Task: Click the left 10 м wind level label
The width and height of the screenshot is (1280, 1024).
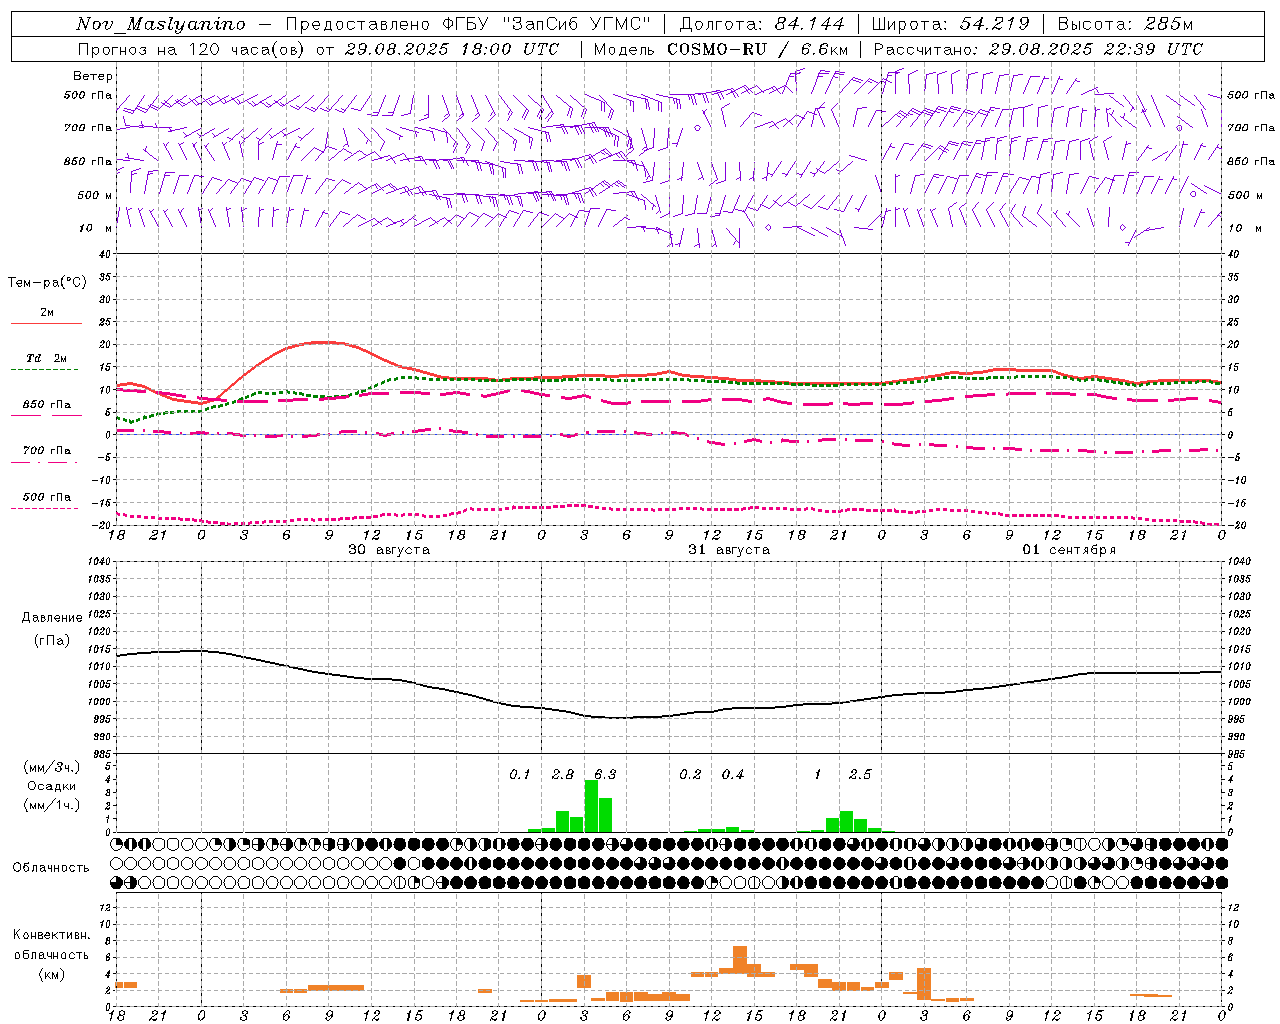Action: [96, 228]
